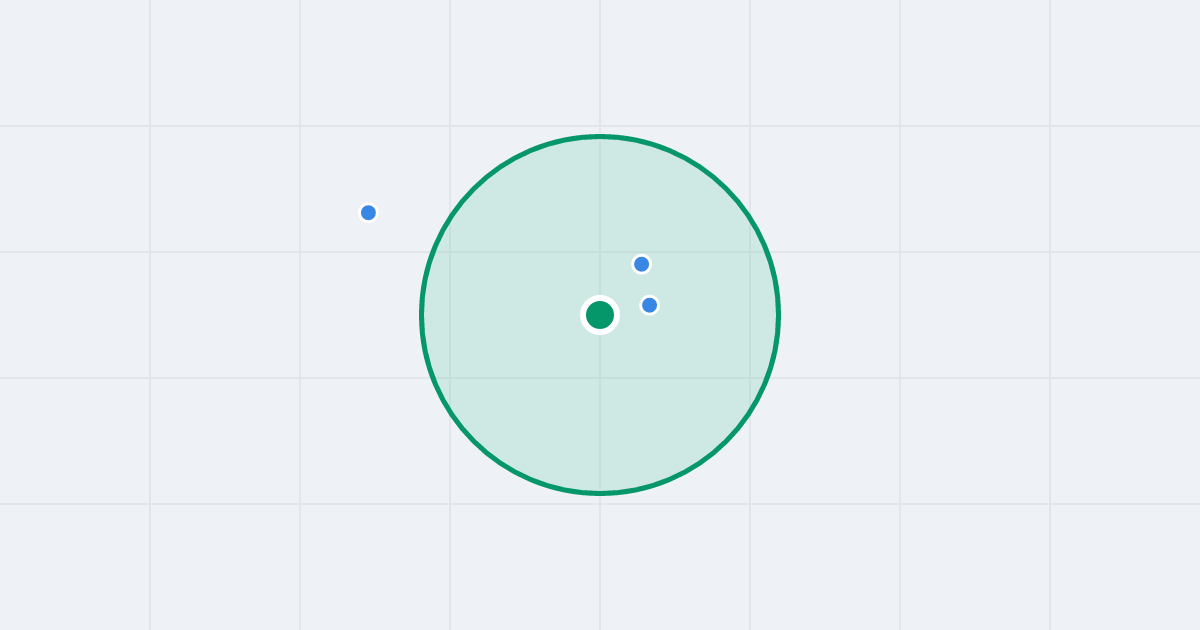Select the blue dot nearest the green center marker
Screen dimensions: 1200x630
[x=649, y=305]
